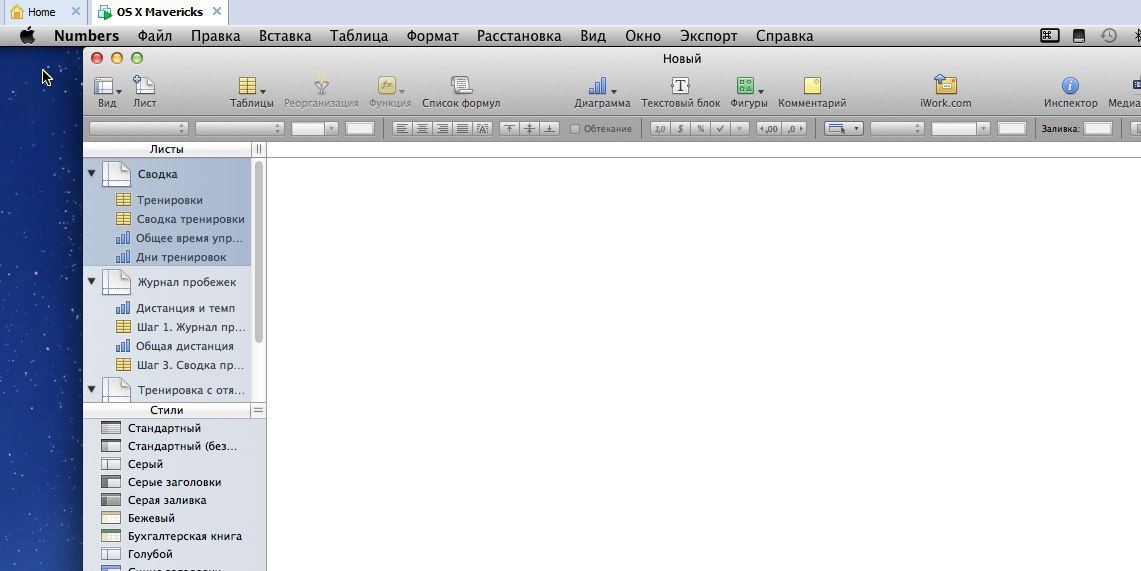Apply percent % format
1141x571 pixels.
(700, 129)
